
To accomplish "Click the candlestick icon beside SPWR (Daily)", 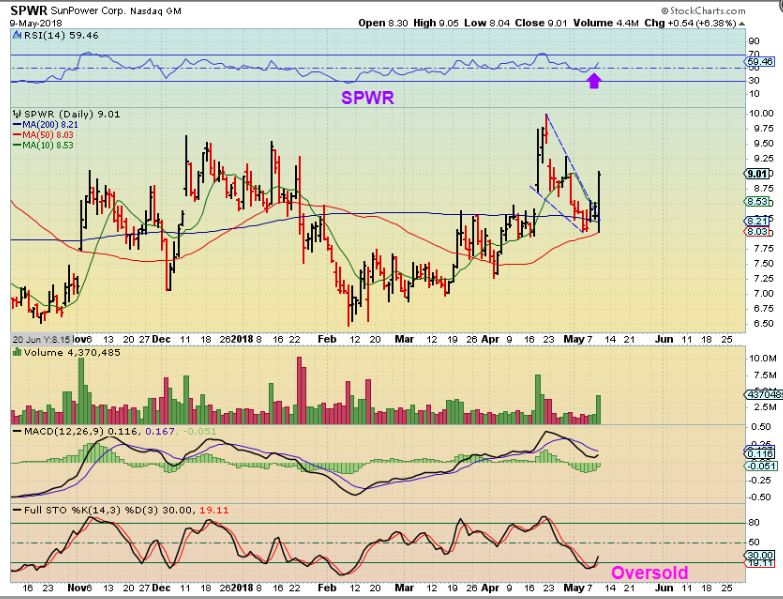I will [15, 115].
